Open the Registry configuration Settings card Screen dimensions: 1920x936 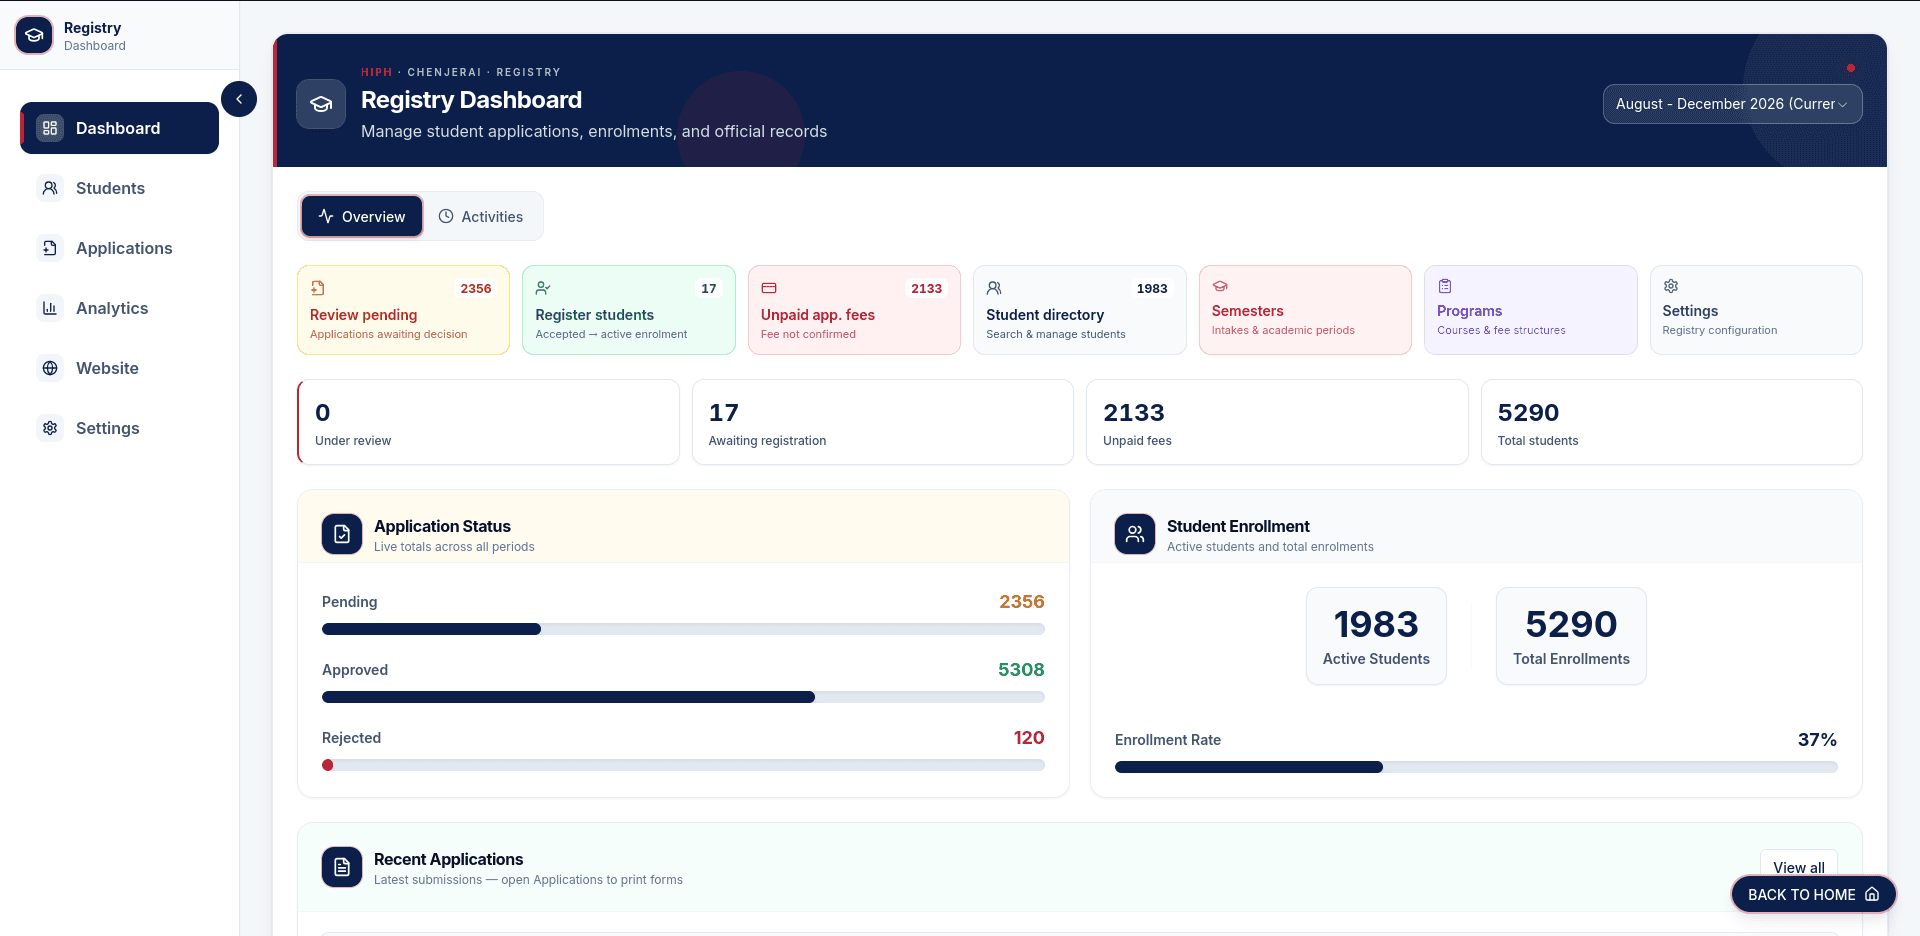tap(1756, 310)
